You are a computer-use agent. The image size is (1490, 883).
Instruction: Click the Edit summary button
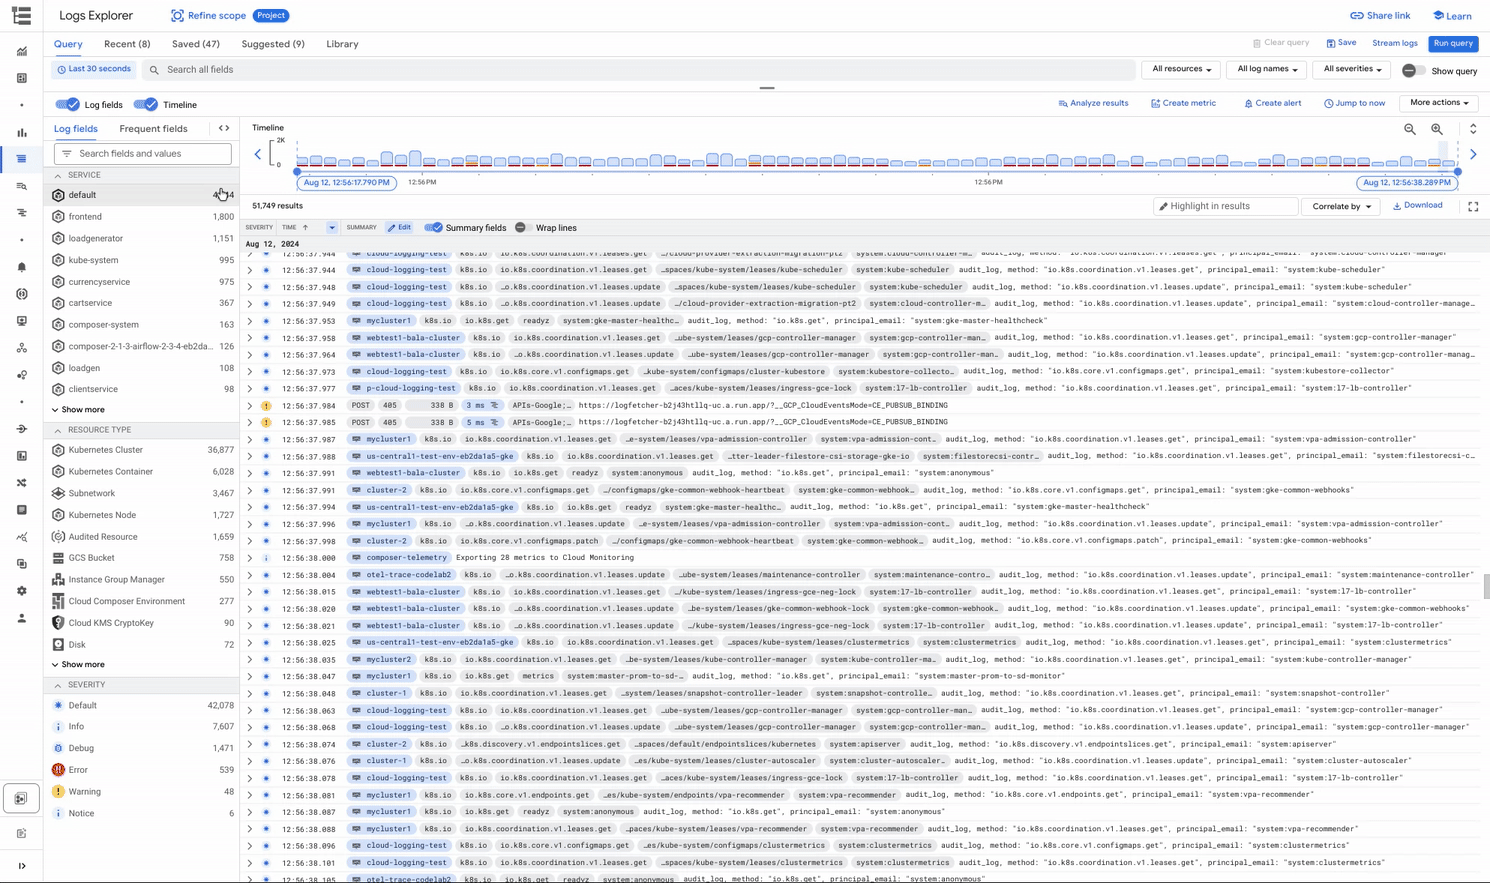tap(400, 228)
